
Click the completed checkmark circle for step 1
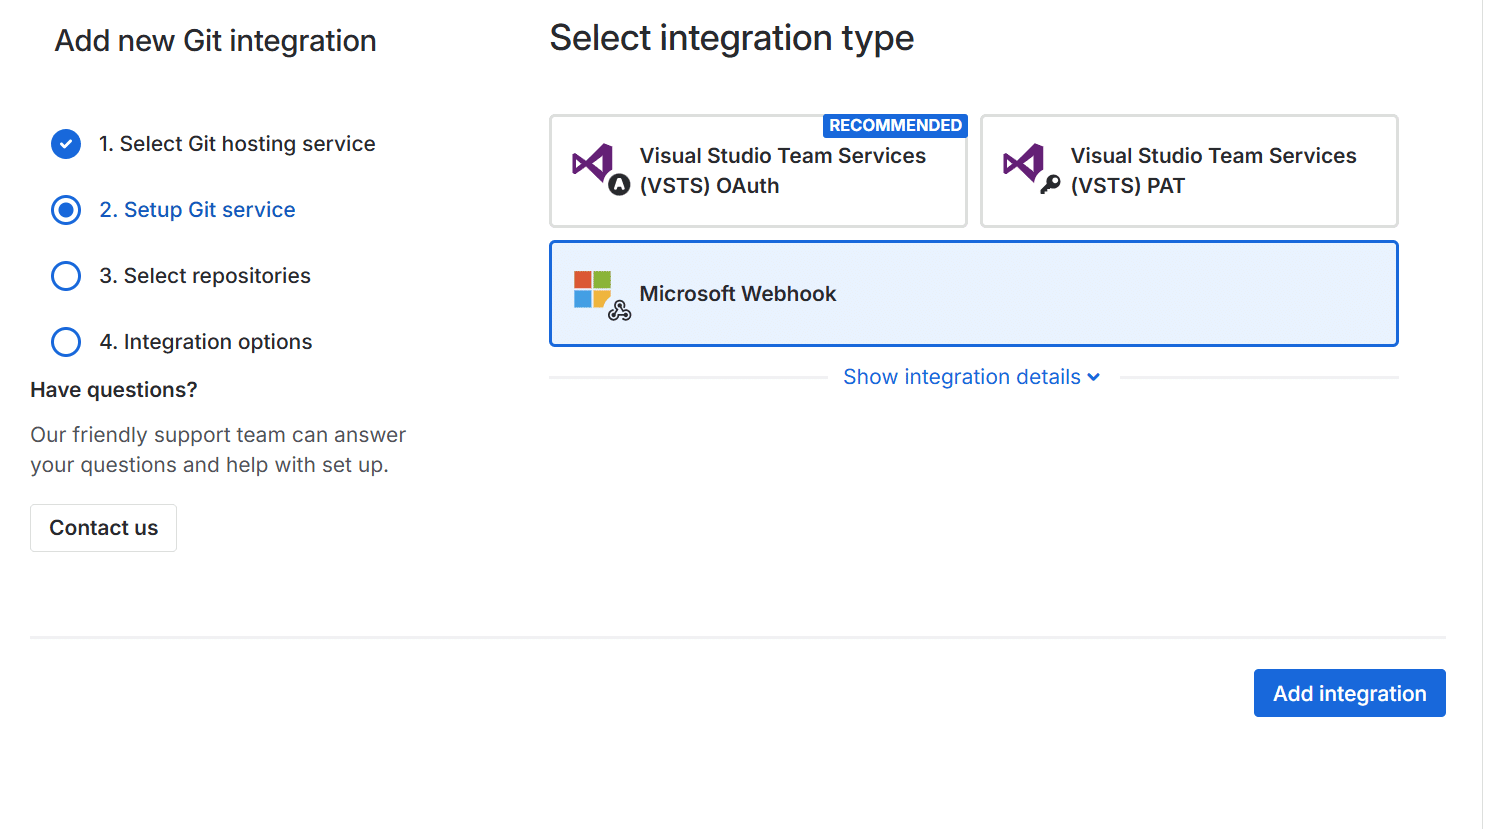click(66, 144)
